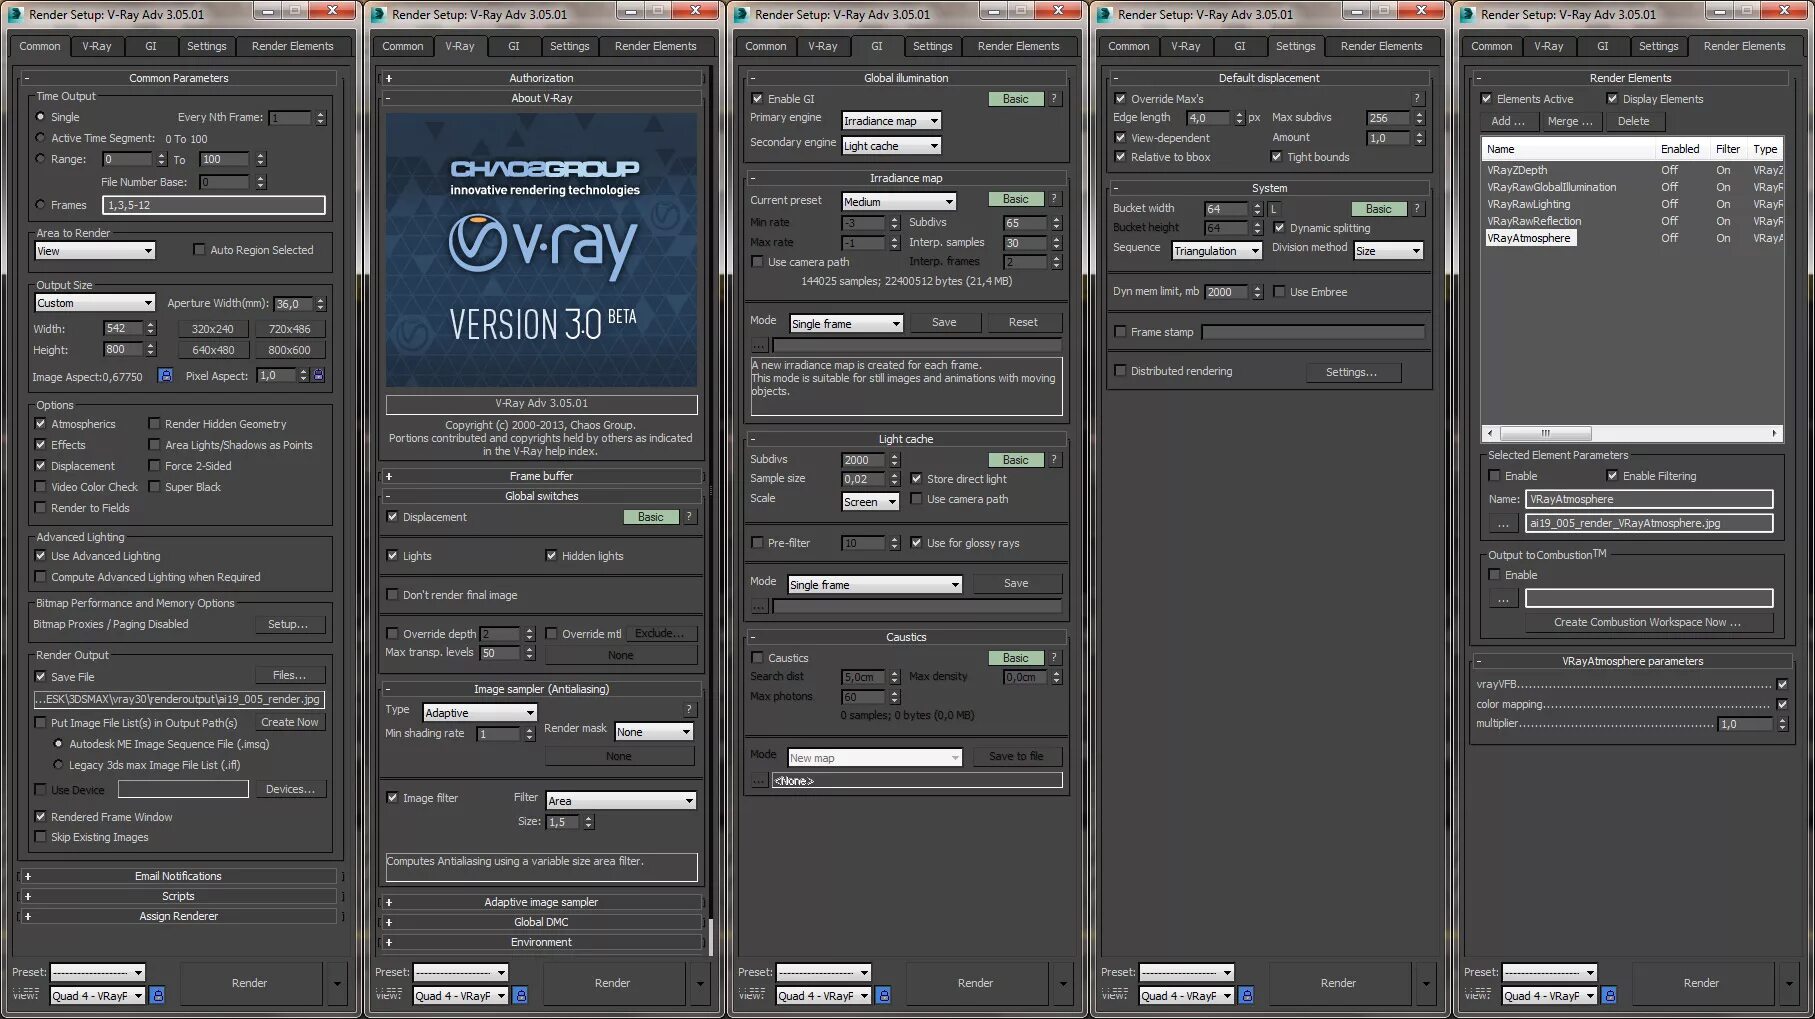Open the Image sampler help question mark
Viewport: 1815px width, 1019px height.
coord(689,710)
